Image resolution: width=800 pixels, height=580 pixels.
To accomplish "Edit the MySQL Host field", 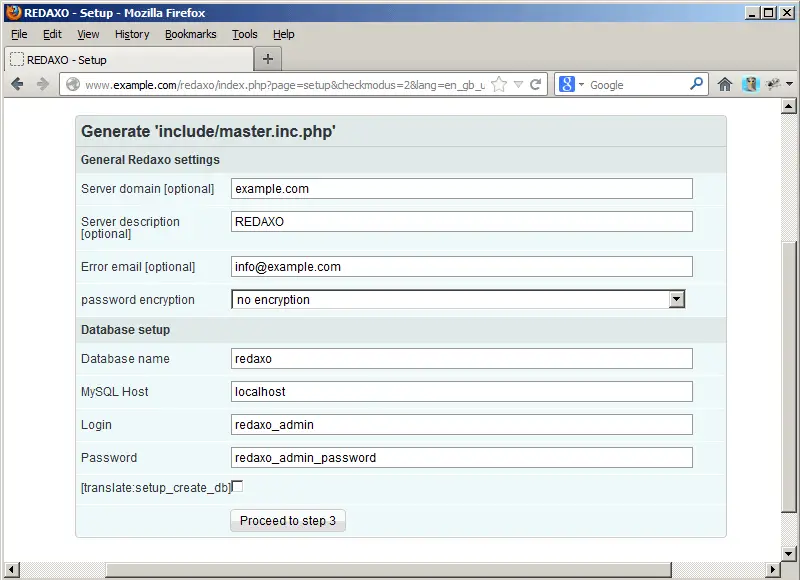I will pyautogui.click(x=462, y=392).
